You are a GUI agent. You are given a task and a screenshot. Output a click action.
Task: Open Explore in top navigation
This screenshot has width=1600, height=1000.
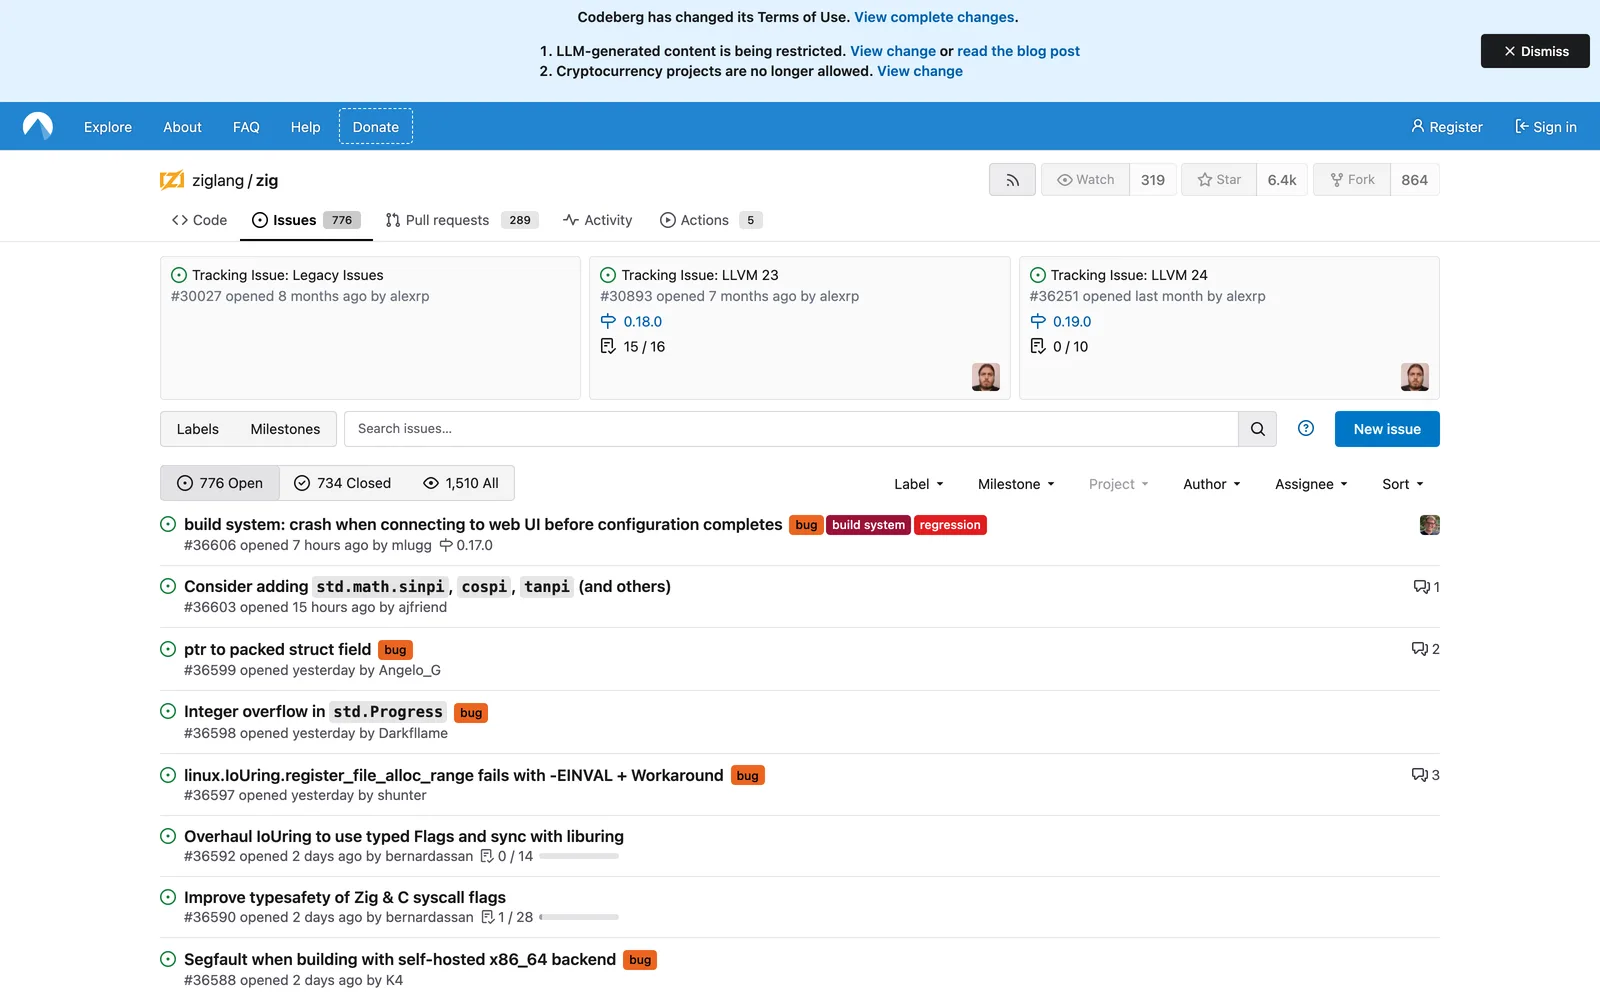tap(108, 127)
